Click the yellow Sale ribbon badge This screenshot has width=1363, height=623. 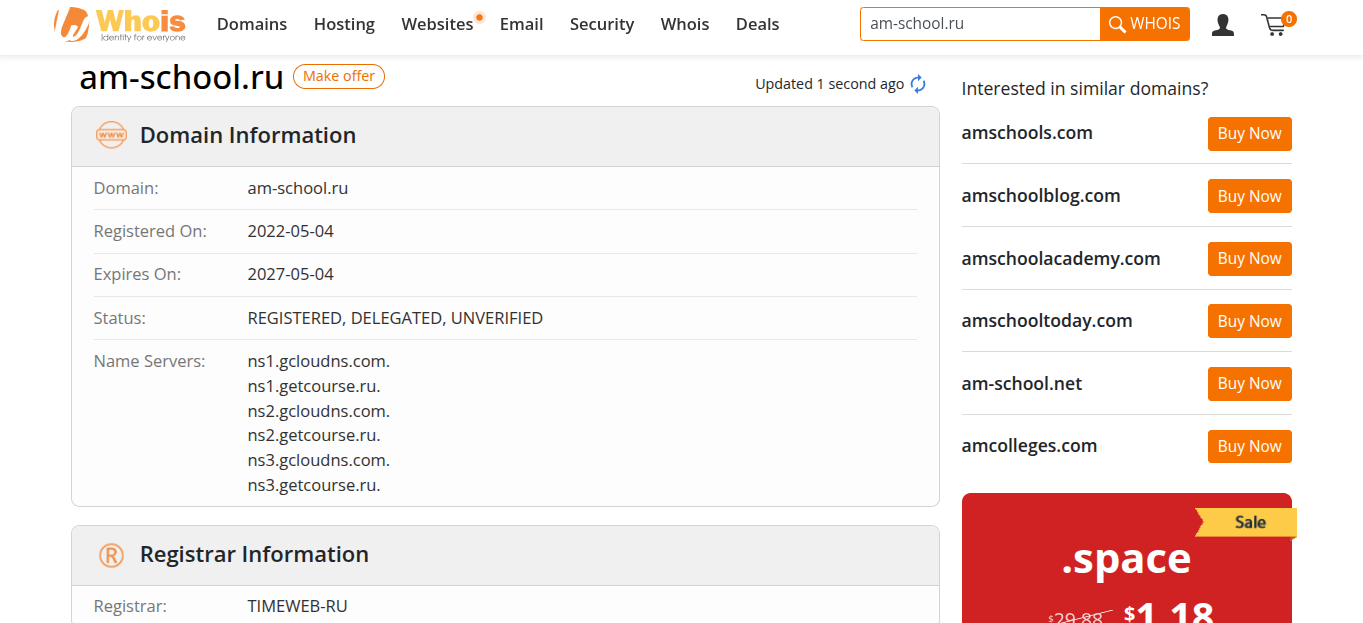pyautogui.click(x=1246, y=522)
